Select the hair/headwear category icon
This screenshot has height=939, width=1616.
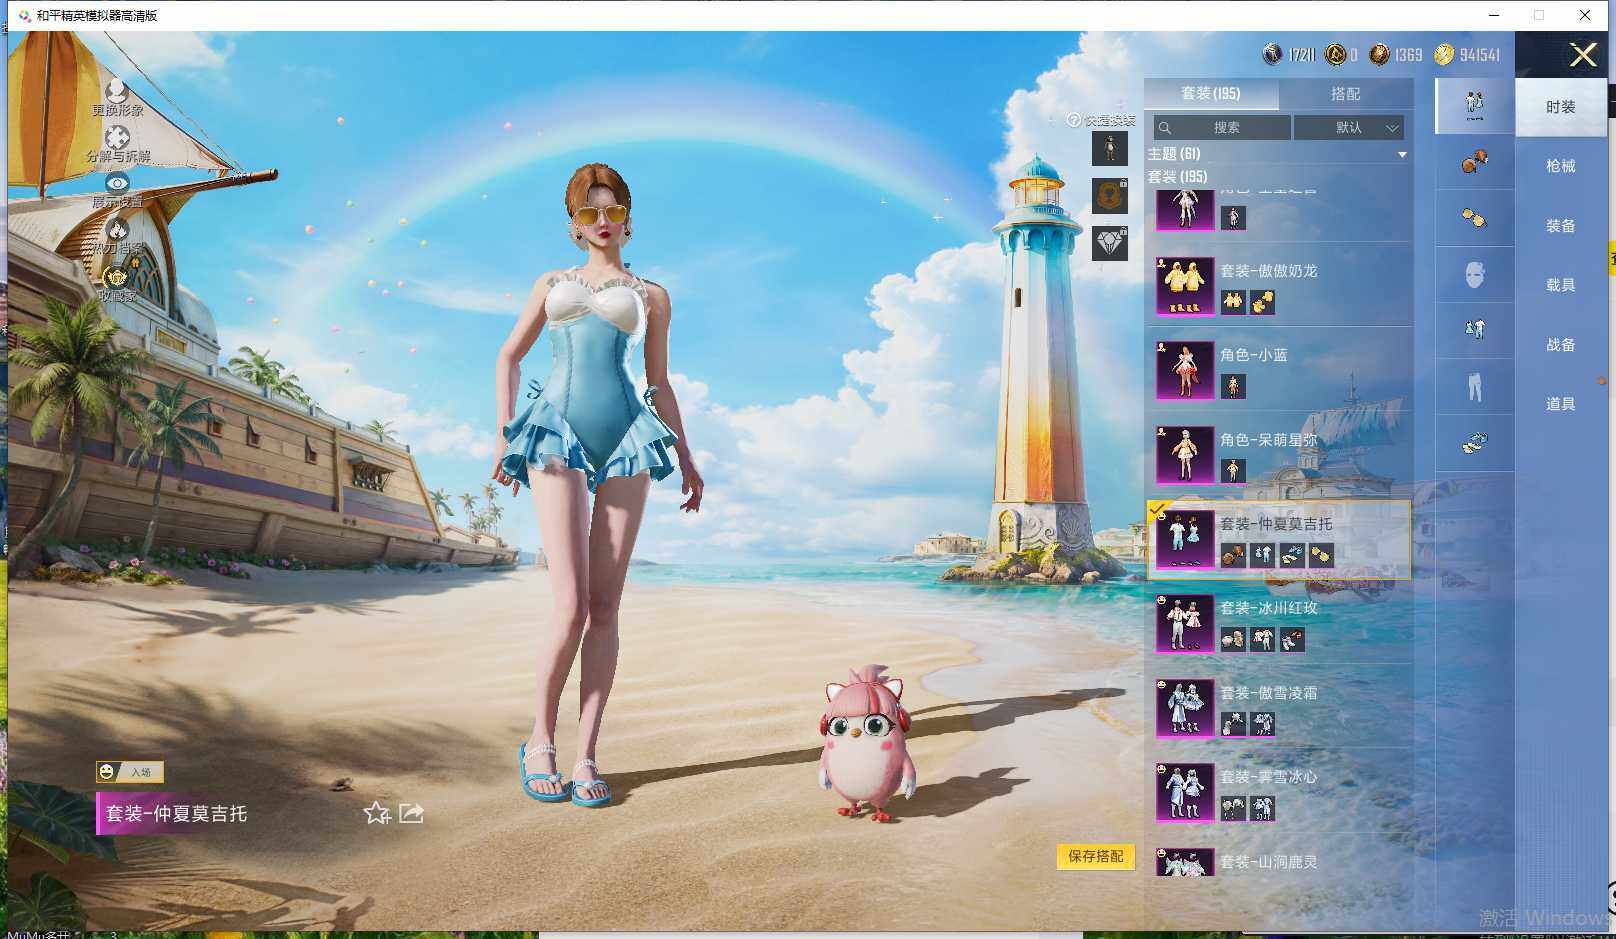[1474, 161]
